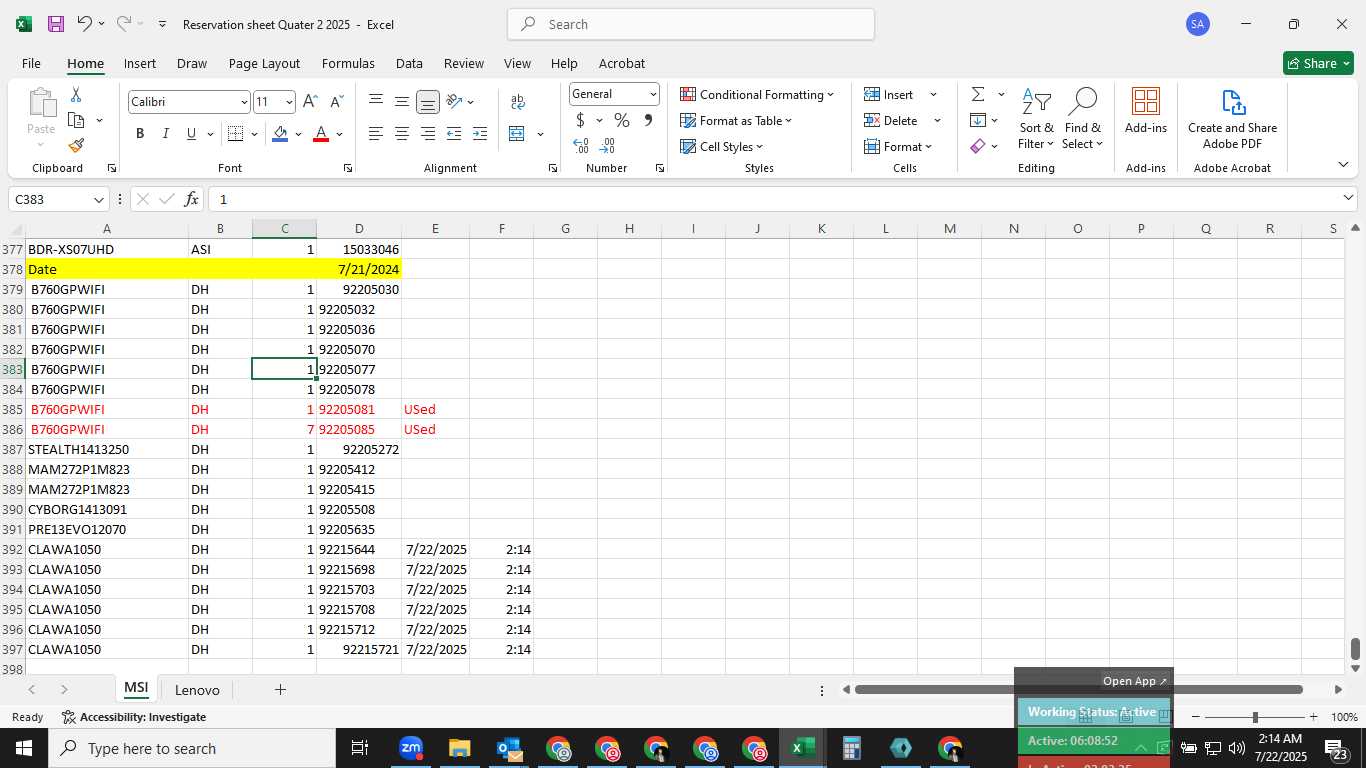Click the Decrease Decimal icon
Screen dimensions: 1366x768
tap(607, 146)
